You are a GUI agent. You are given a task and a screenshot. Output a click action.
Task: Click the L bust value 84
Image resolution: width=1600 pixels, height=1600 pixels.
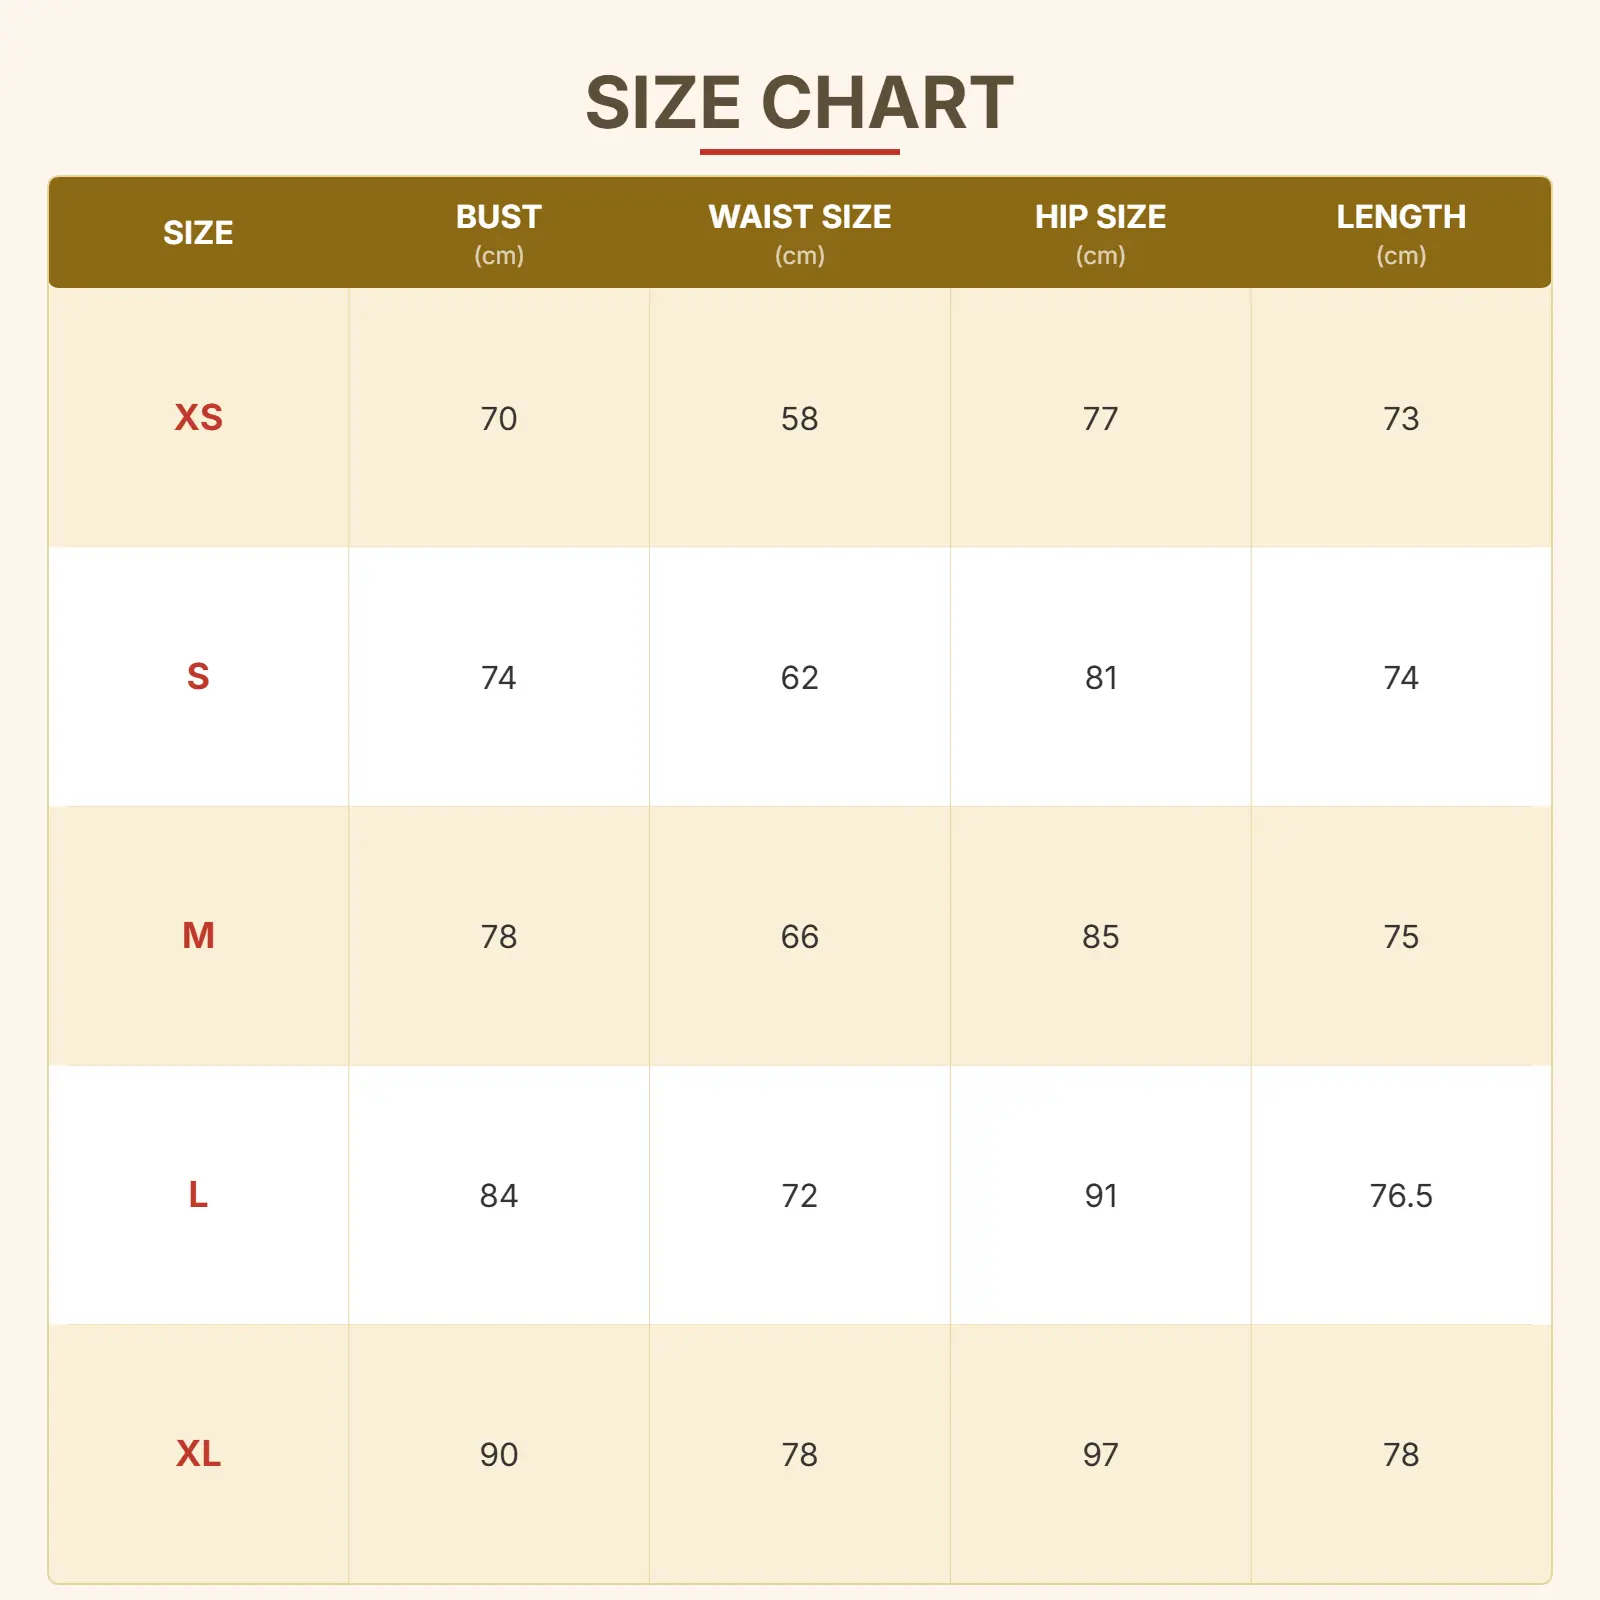pos(499,1195)
